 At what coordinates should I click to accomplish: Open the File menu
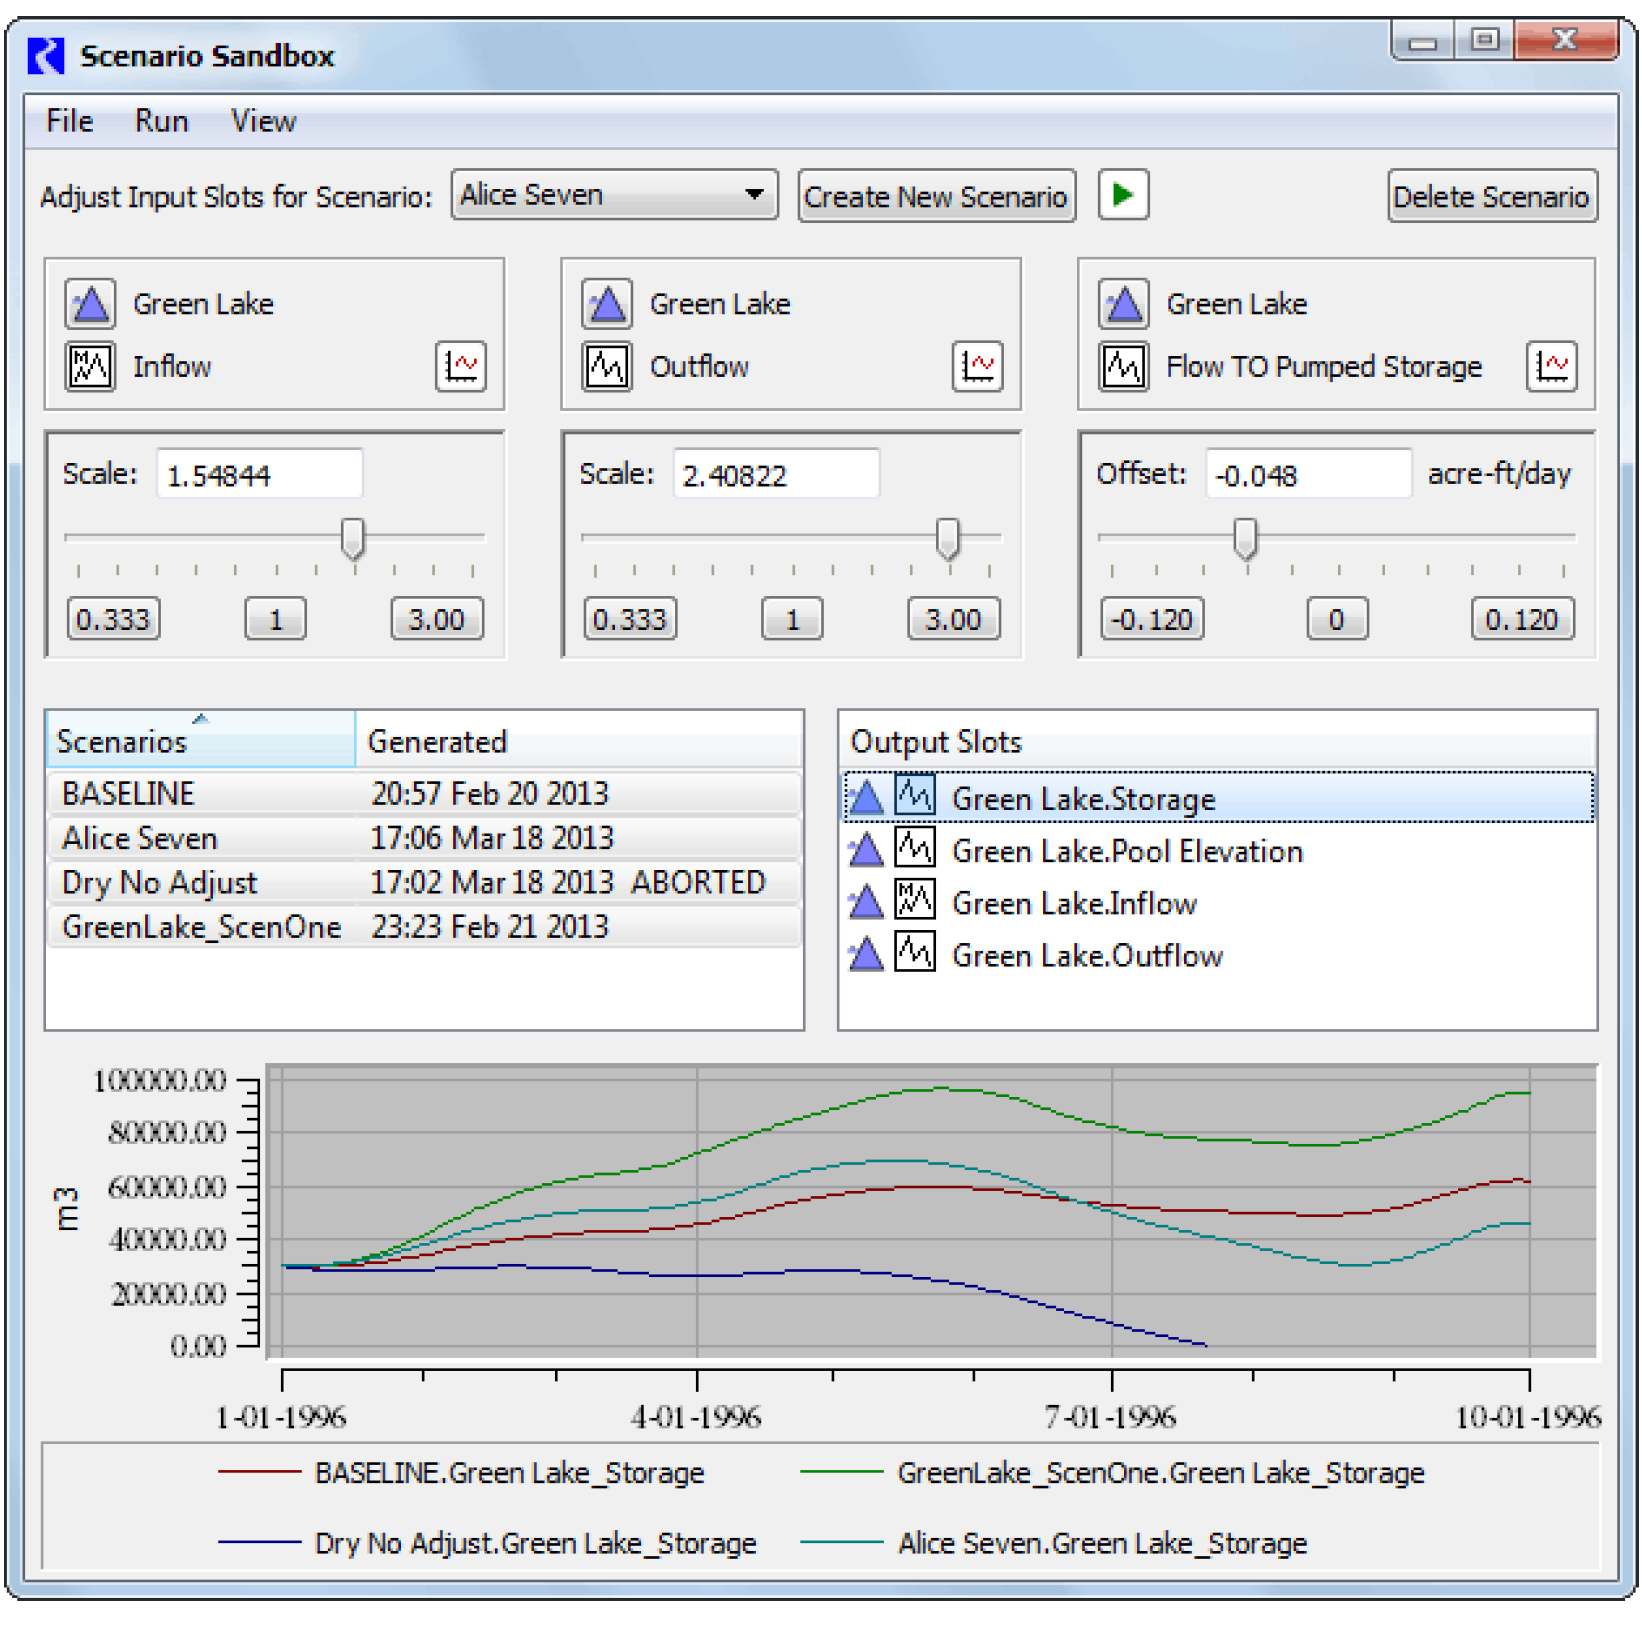point(69,121)
